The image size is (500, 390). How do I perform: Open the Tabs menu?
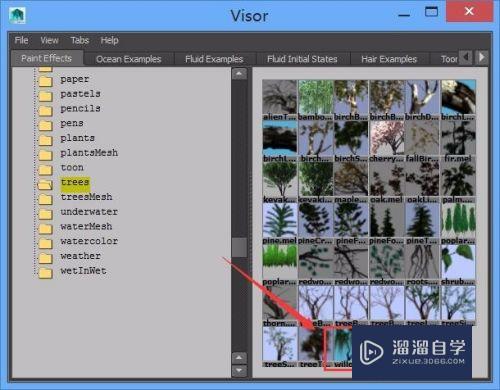(80, 41)
